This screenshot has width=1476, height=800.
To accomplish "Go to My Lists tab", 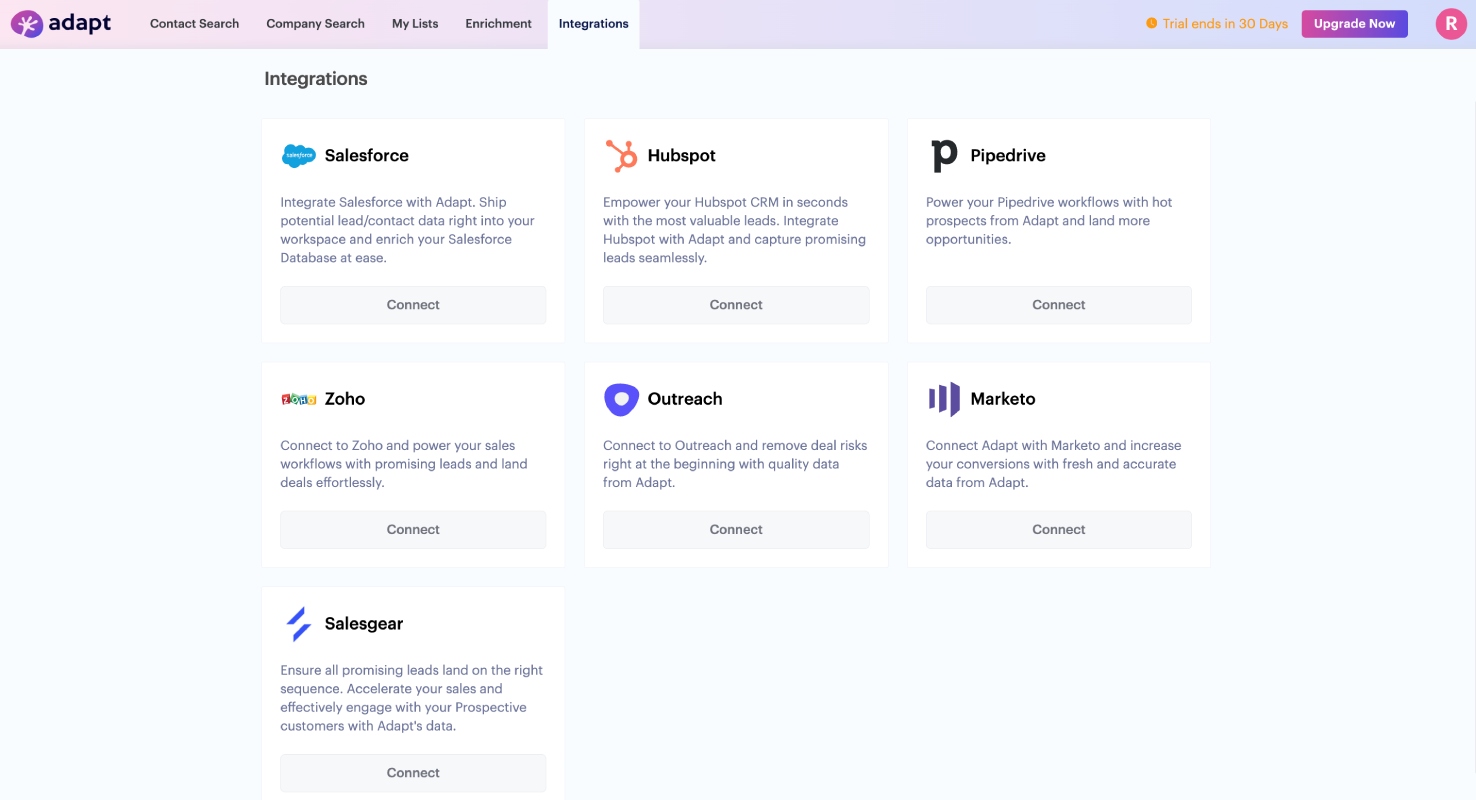I will (415, 24).
